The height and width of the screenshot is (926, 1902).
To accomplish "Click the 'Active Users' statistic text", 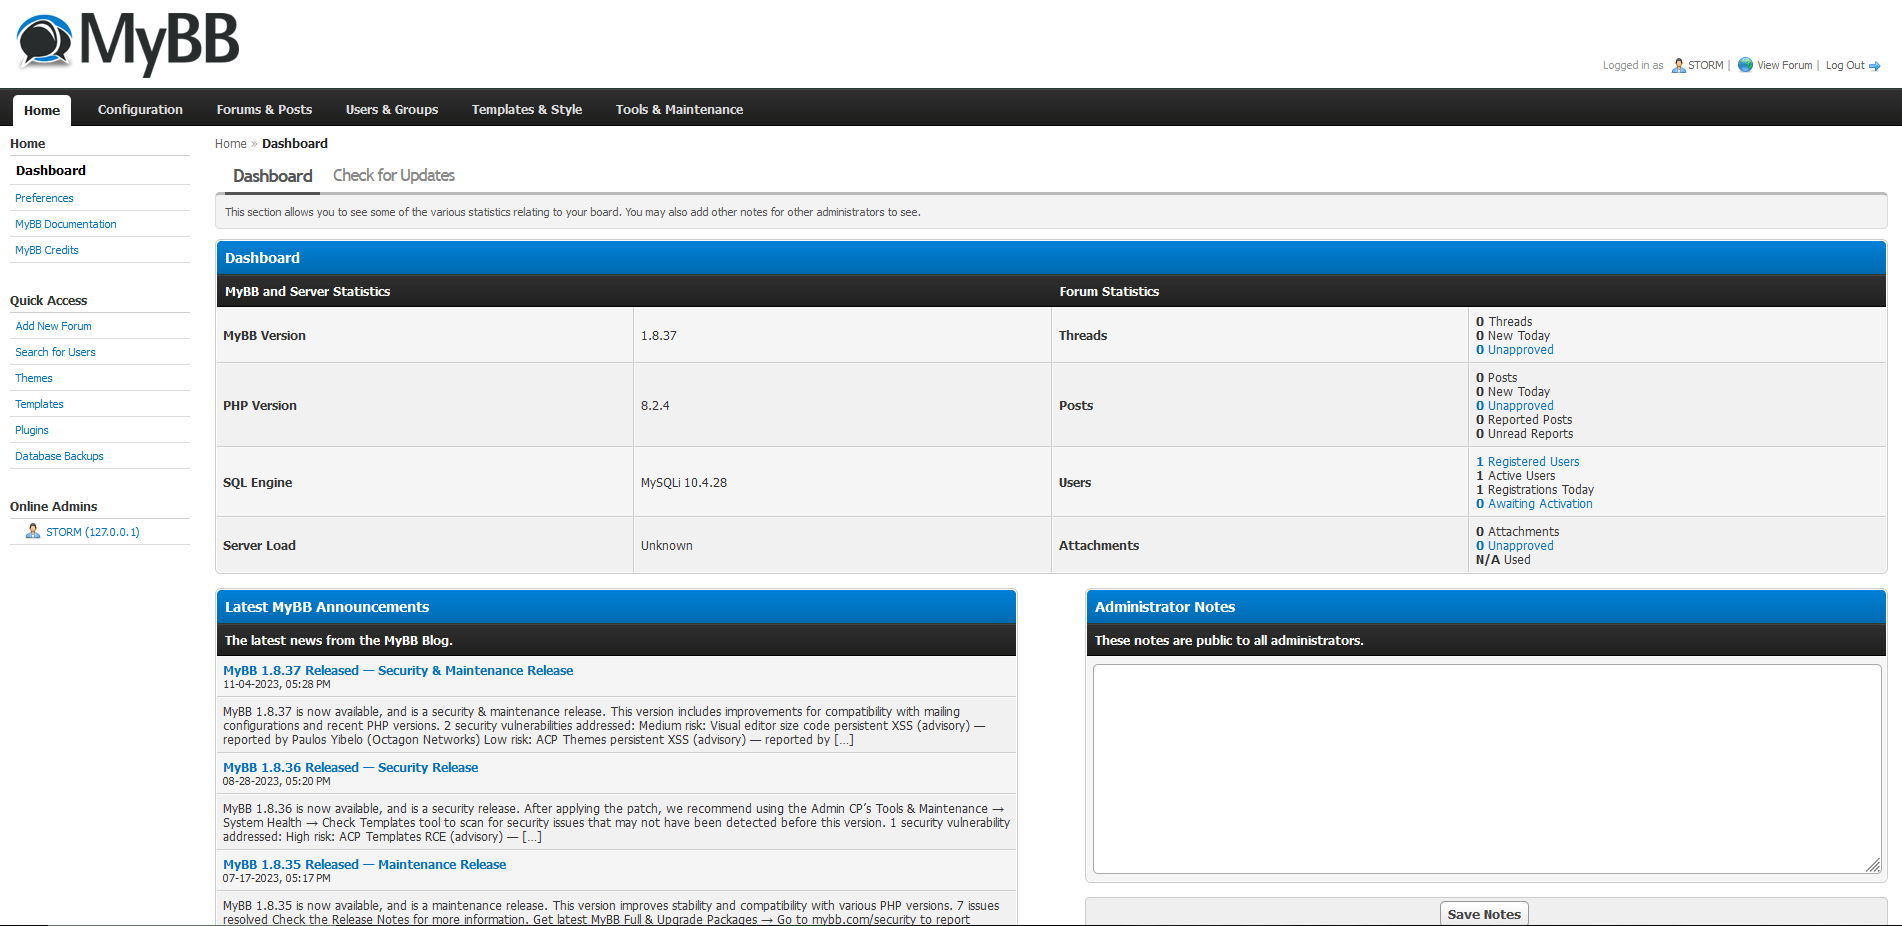I will (1515, 476).
